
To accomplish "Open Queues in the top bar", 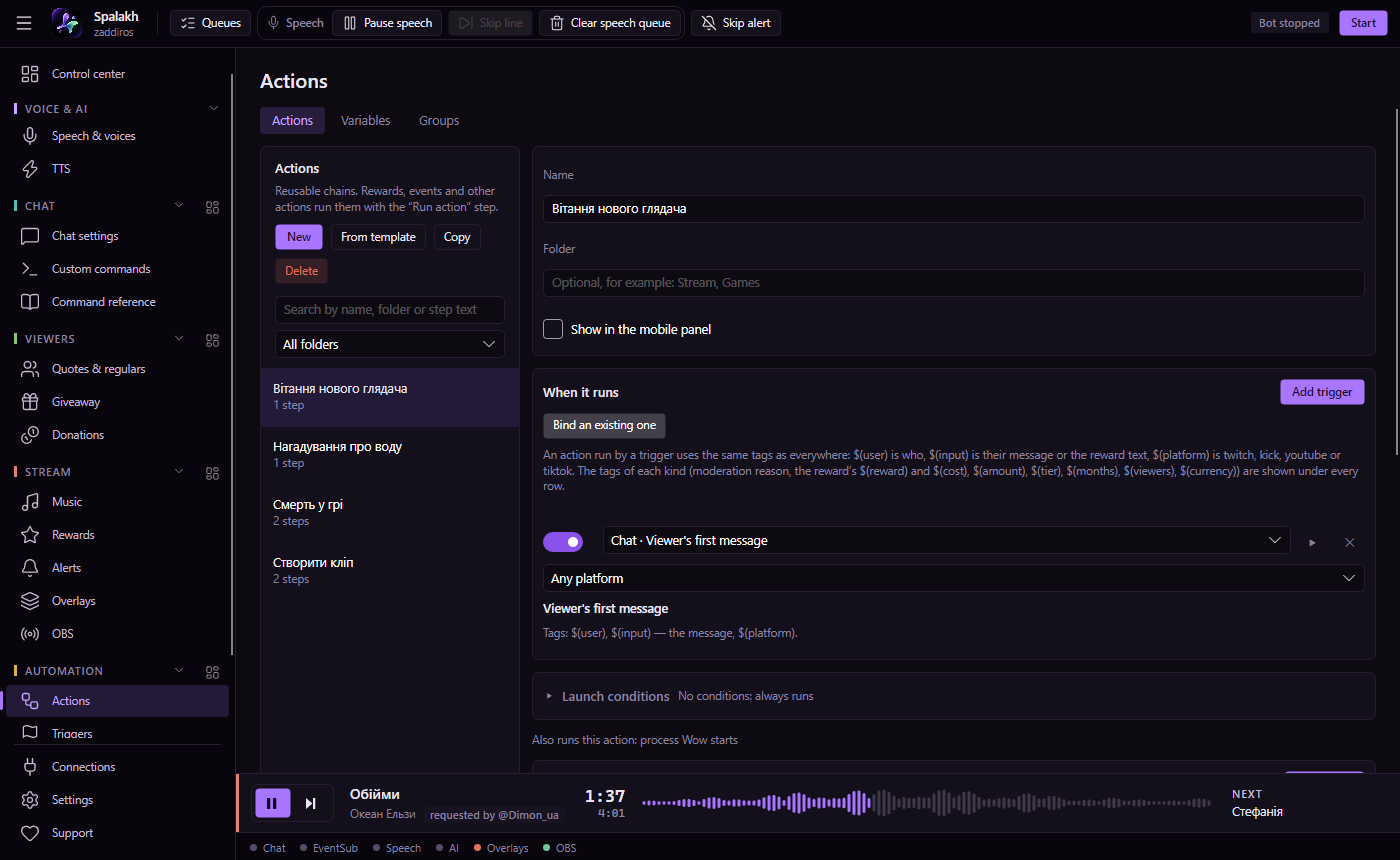I will 210,23.
